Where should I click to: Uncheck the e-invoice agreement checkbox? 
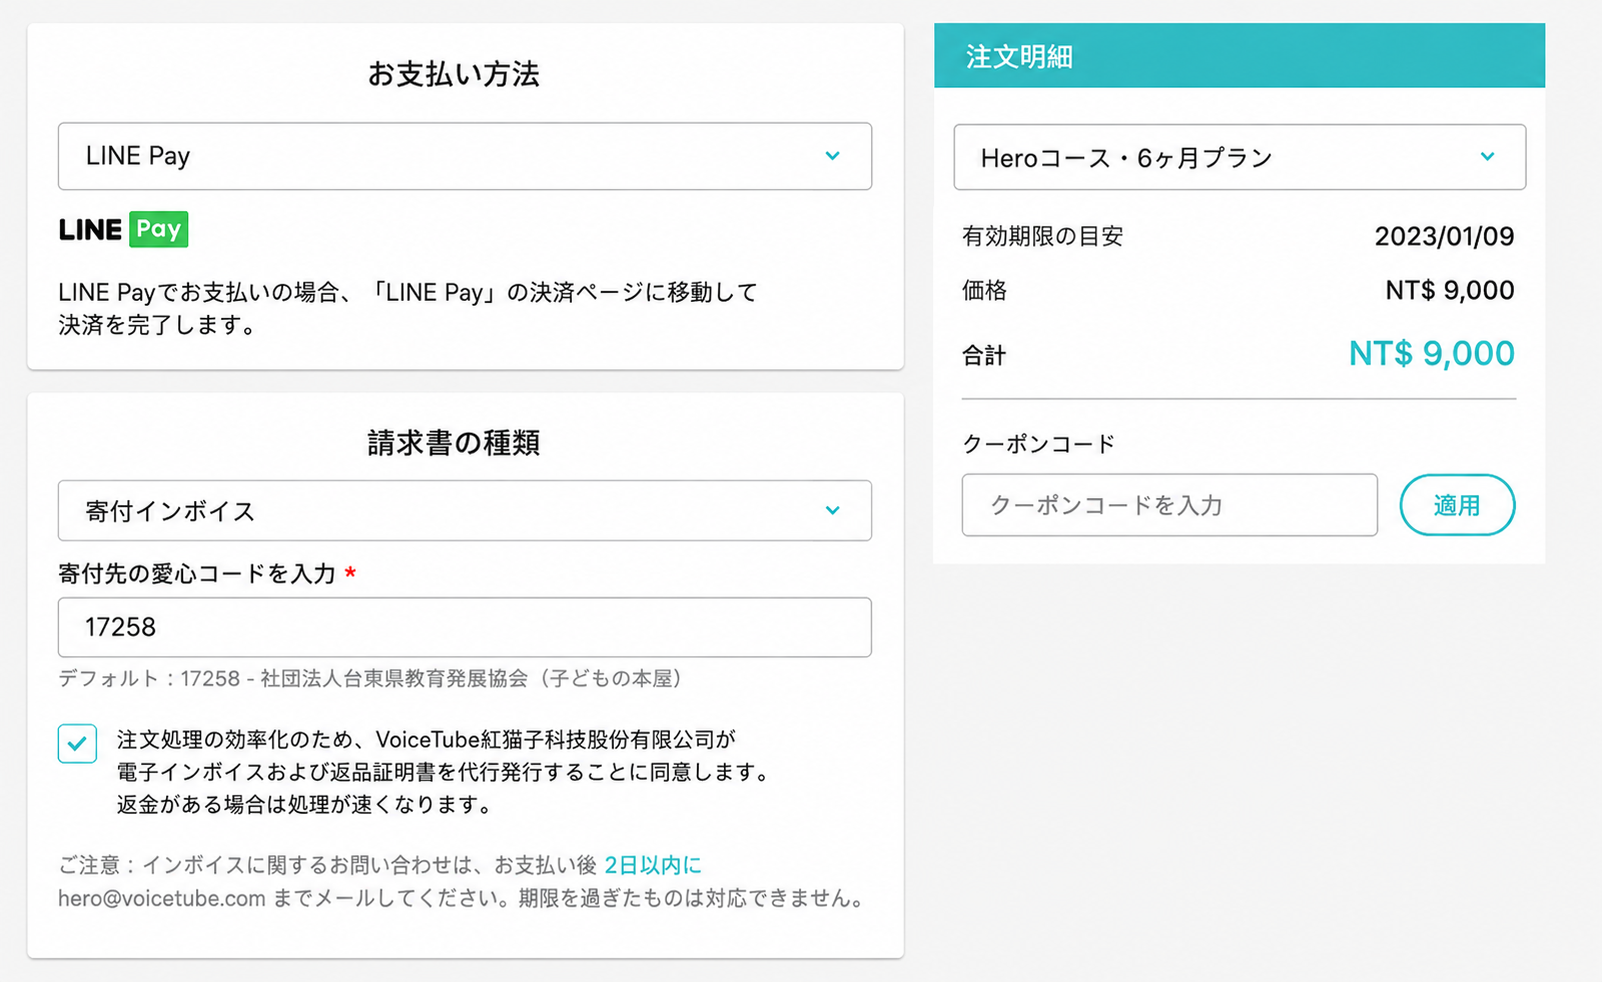click(77, 743)
